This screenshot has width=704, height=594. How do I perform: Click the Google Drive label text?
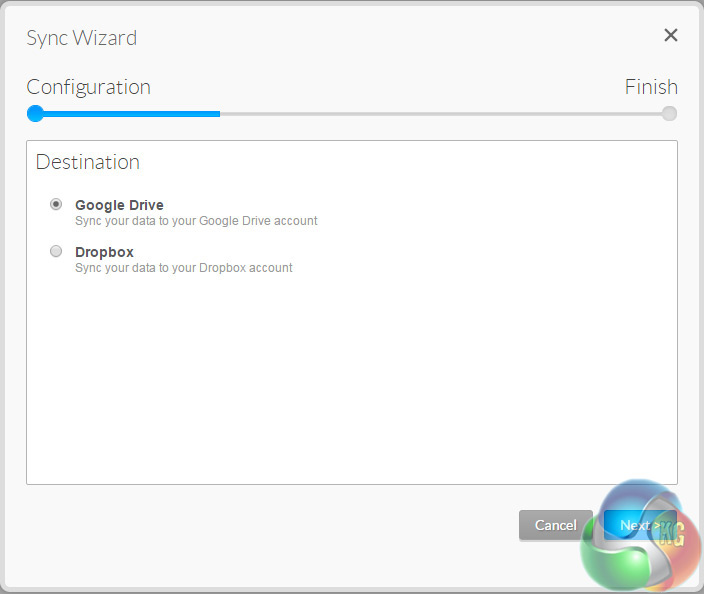coord(119,205)
